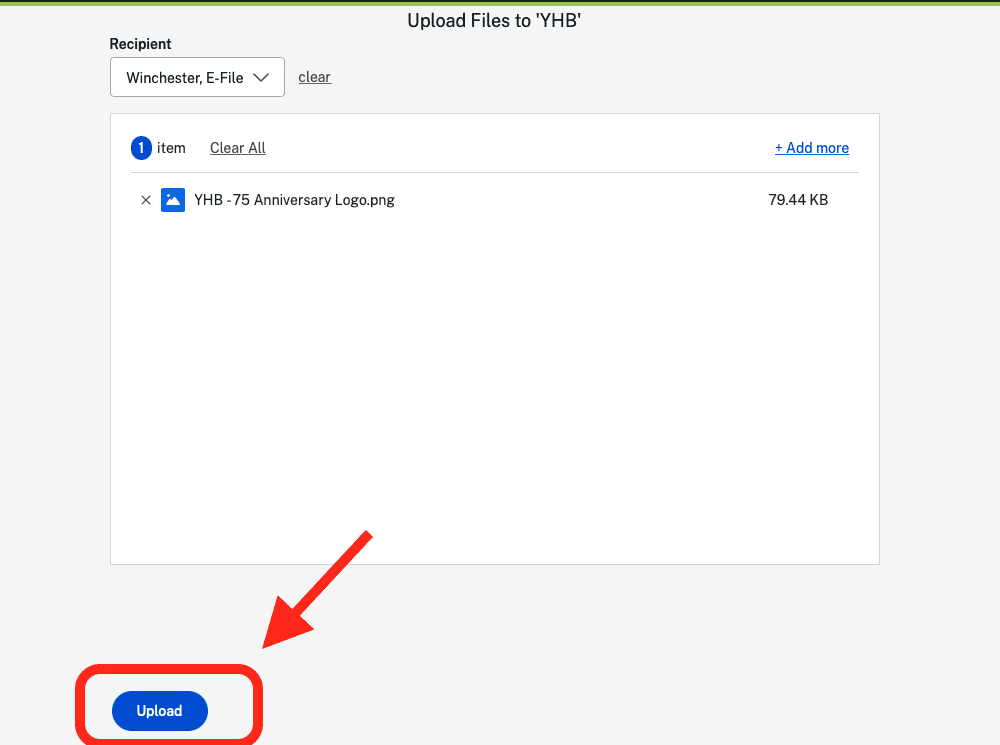Click the blue Upload button

coord(159,711)
